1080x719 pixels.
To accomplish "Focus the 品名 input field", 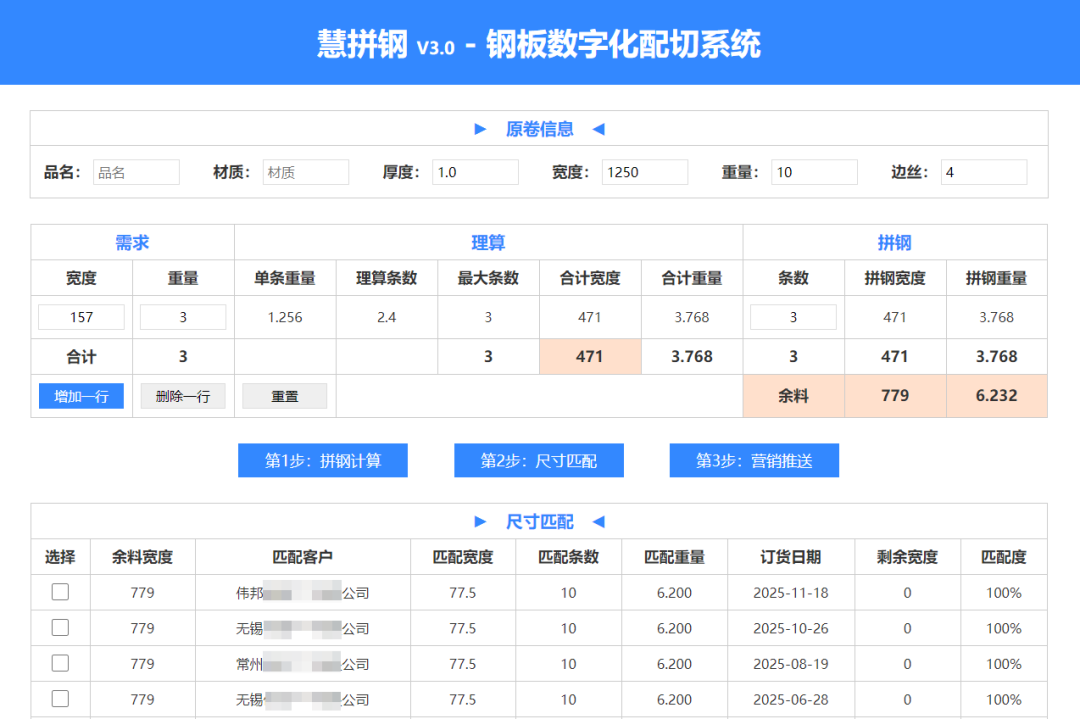I will point(136,172).
